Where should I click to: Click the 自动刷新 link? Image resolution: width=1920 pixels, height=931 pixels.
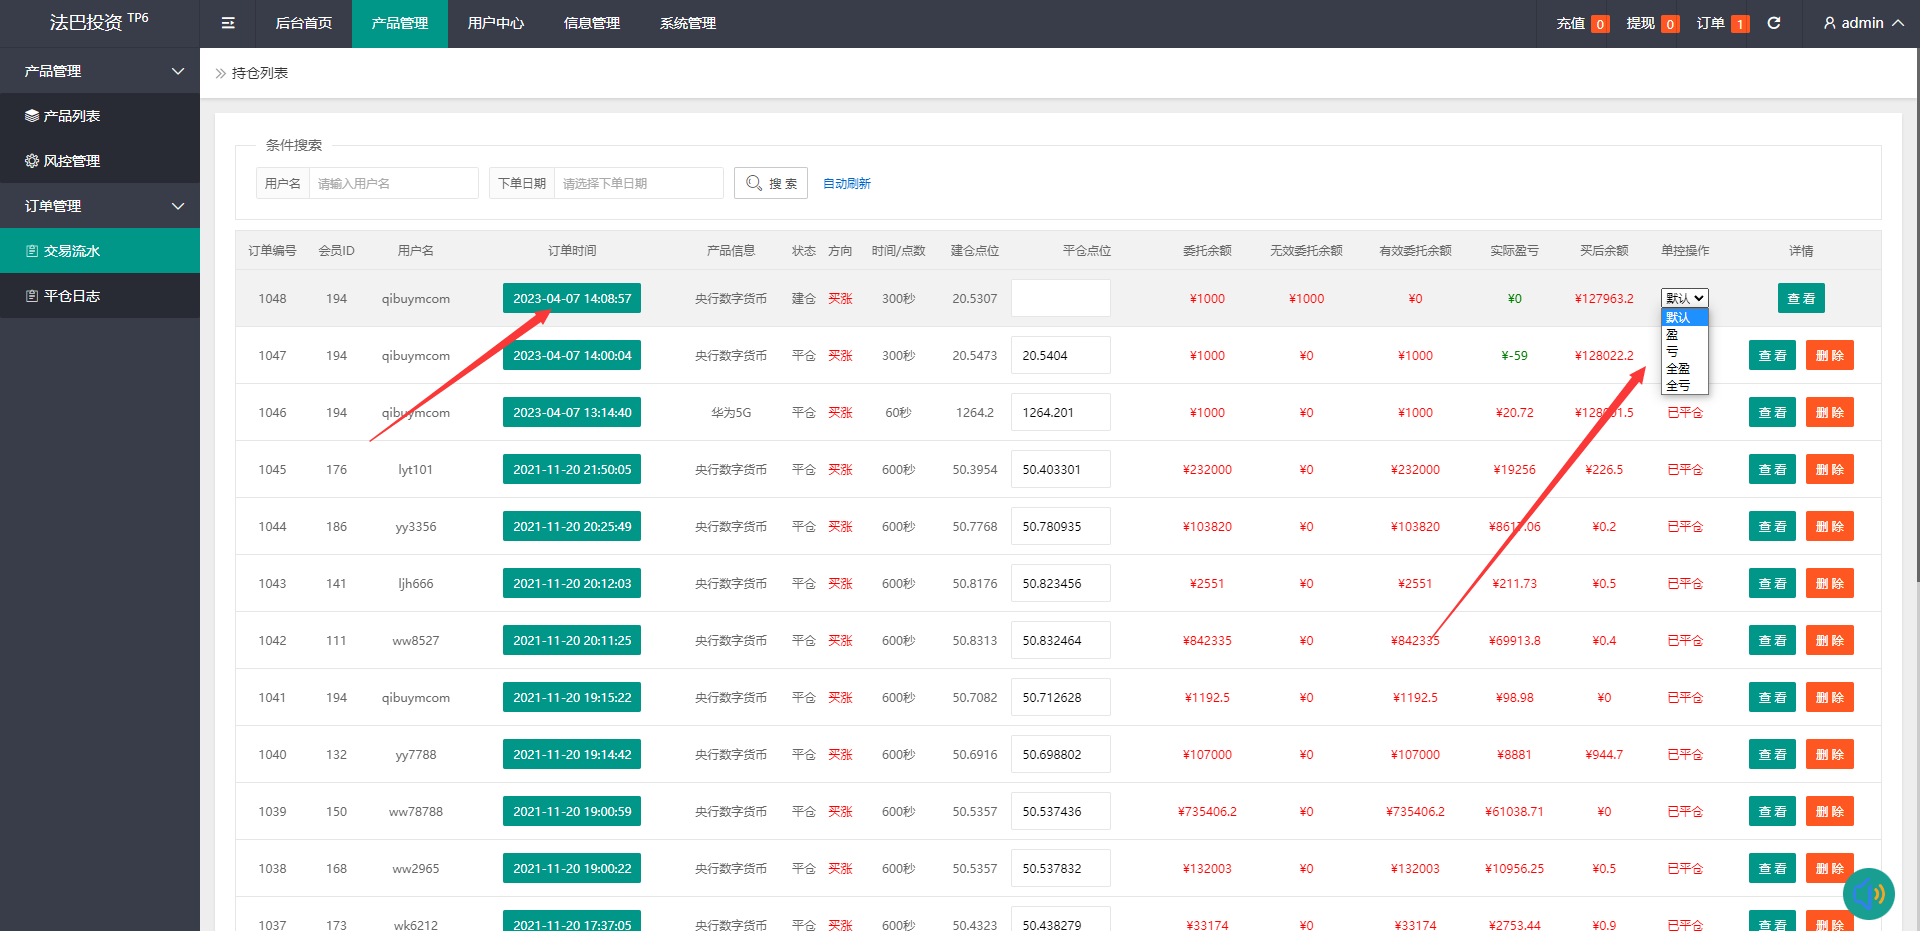[x=846, y=183]
